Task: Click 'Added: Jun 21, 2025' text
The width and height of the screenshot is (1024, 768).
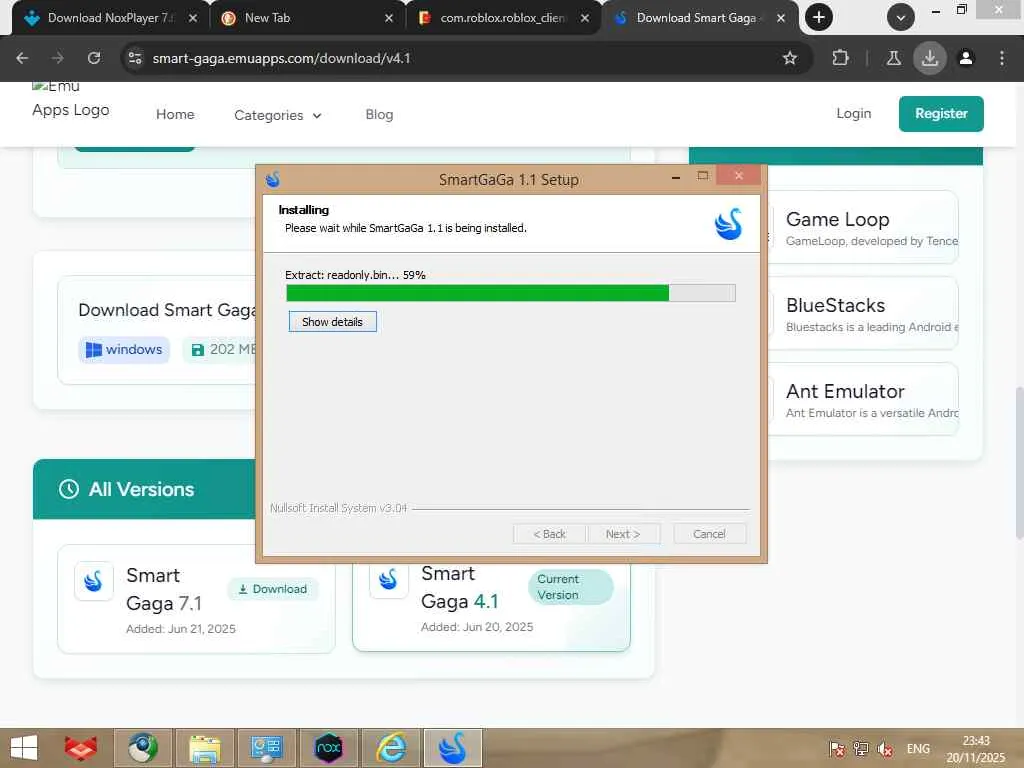Action: pos(181,629)
